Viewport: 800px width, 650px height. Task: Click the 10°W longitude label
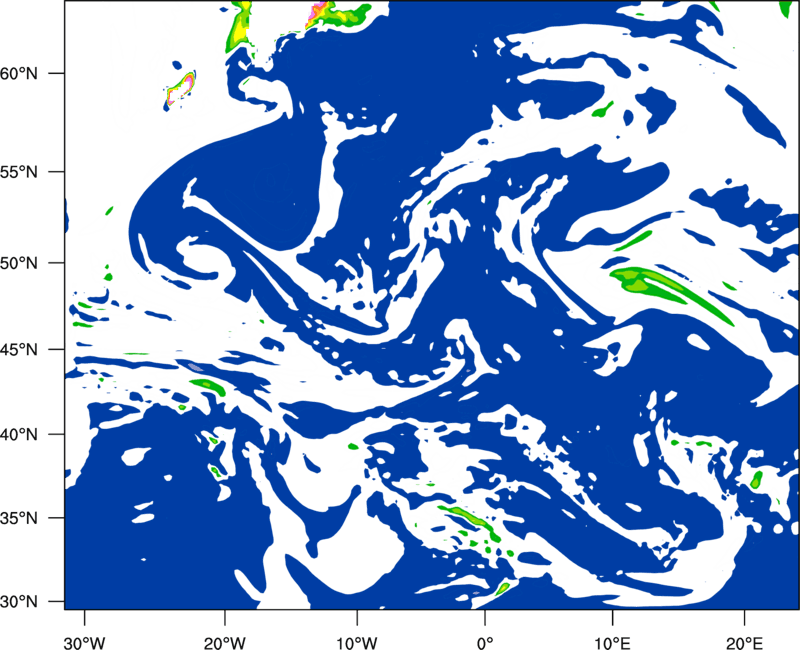356,643
